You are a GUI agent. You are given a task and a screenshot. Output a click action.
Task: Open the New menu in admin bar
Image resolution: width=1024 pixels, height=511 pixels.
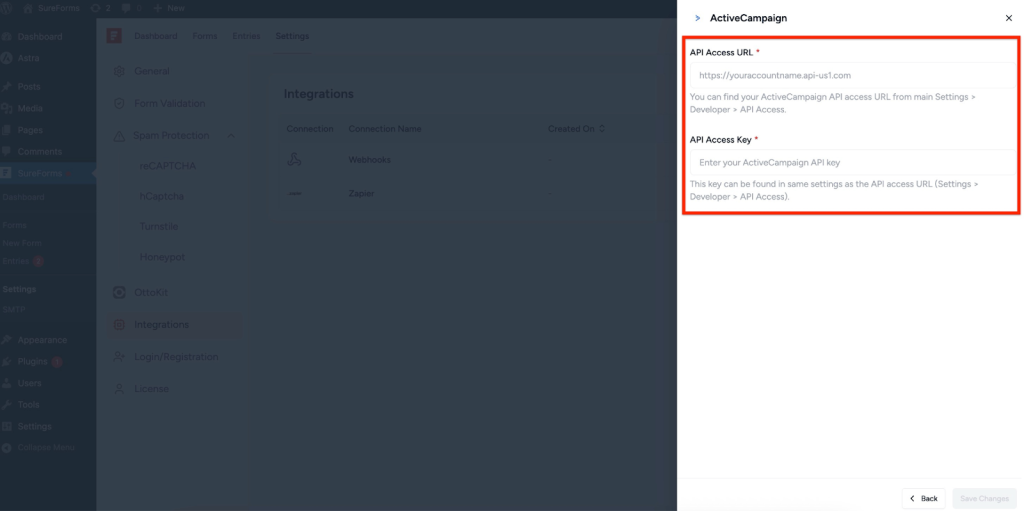pos(169,8)
